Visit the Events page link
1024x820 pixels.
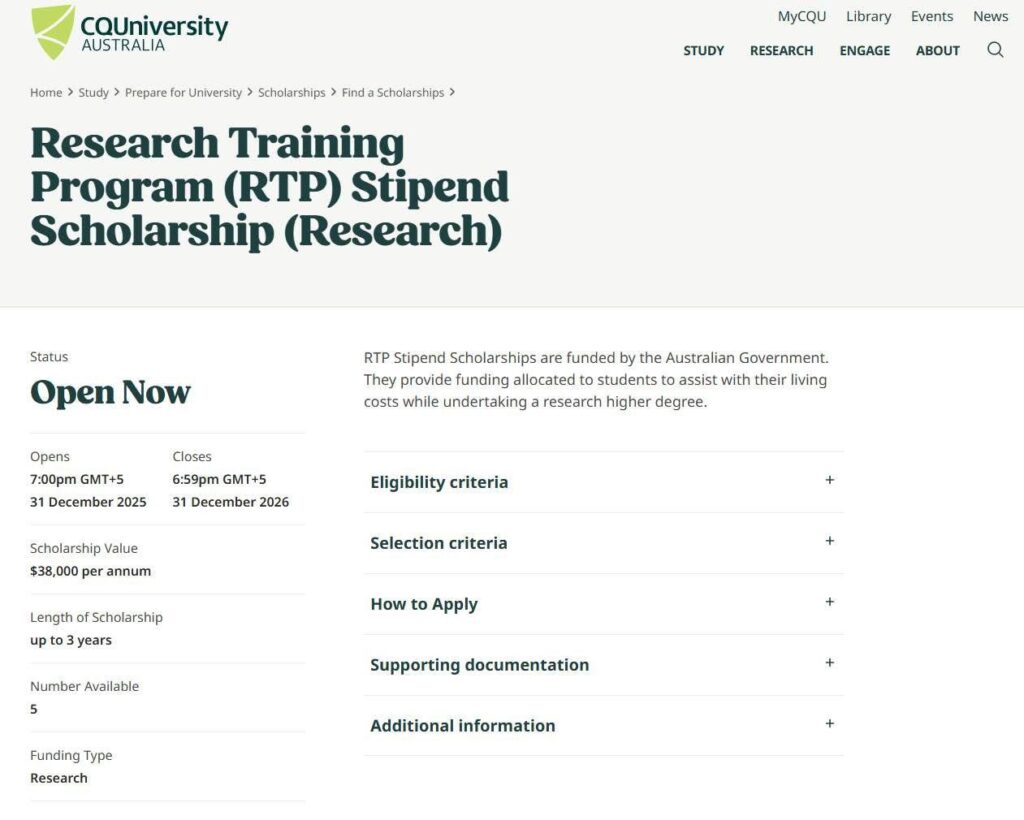pyautogui.click(x=931, y=16)
